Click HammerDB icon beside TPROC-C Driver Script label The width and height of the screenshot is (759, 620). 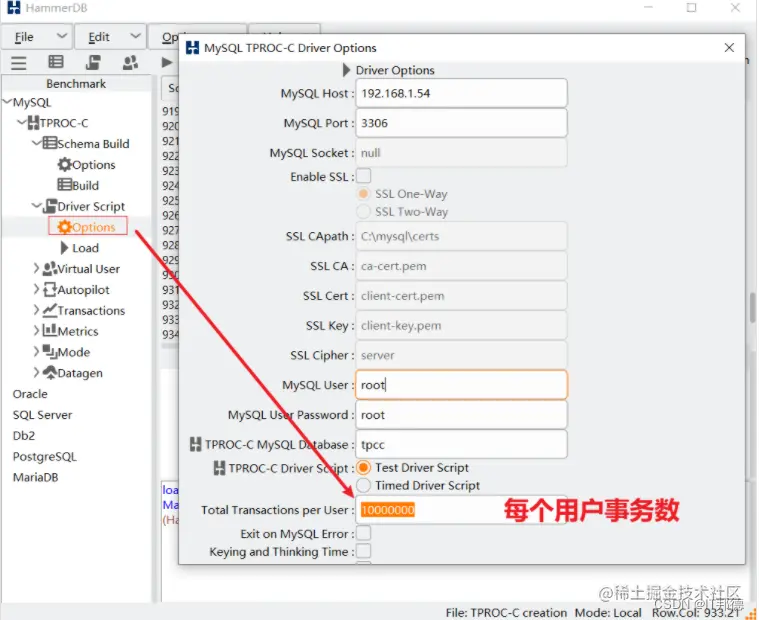(x=219, y=468)
